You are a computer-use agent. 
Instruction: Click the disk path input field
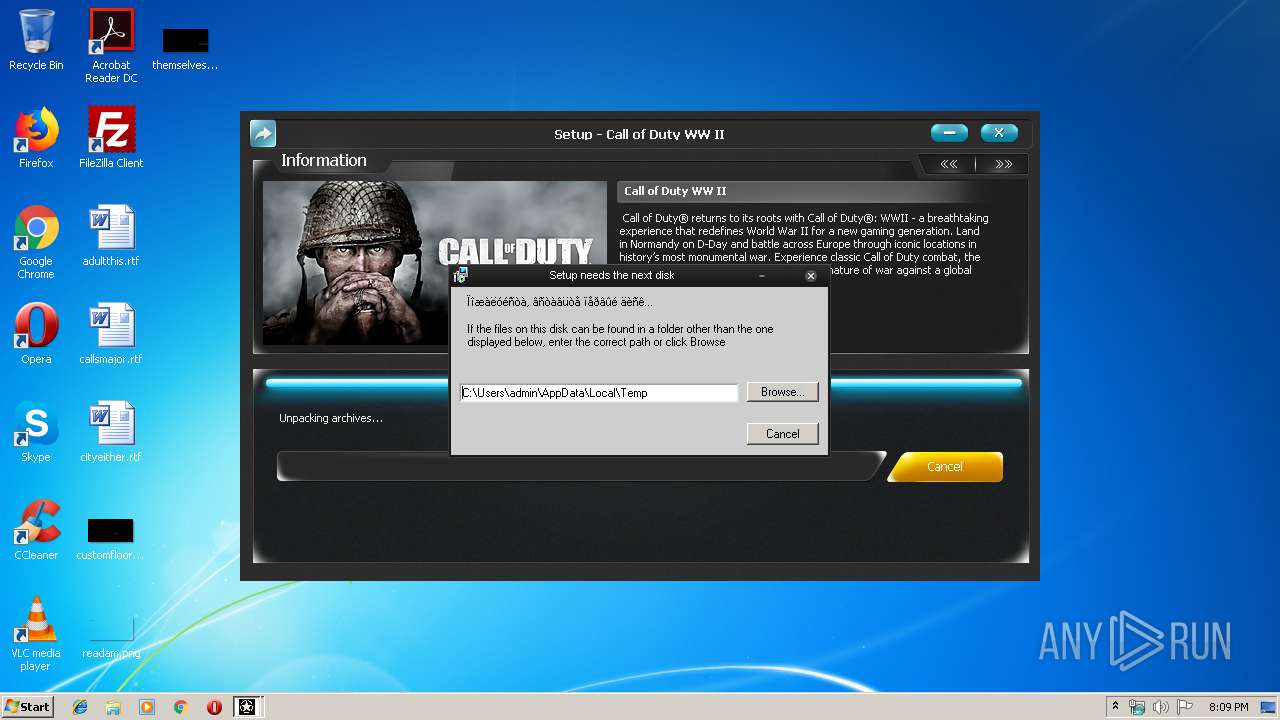(599, 393)
